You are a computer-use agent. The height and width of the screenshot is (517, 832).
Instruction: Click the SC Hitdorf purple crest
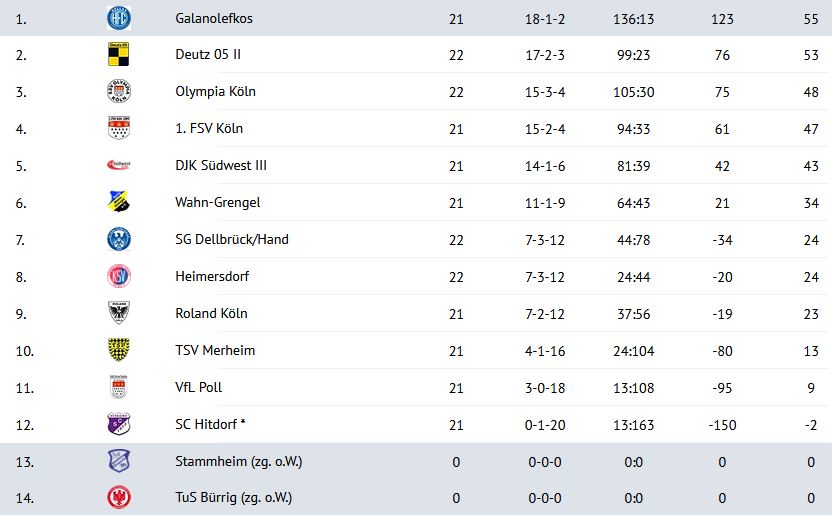pos(119,424)
